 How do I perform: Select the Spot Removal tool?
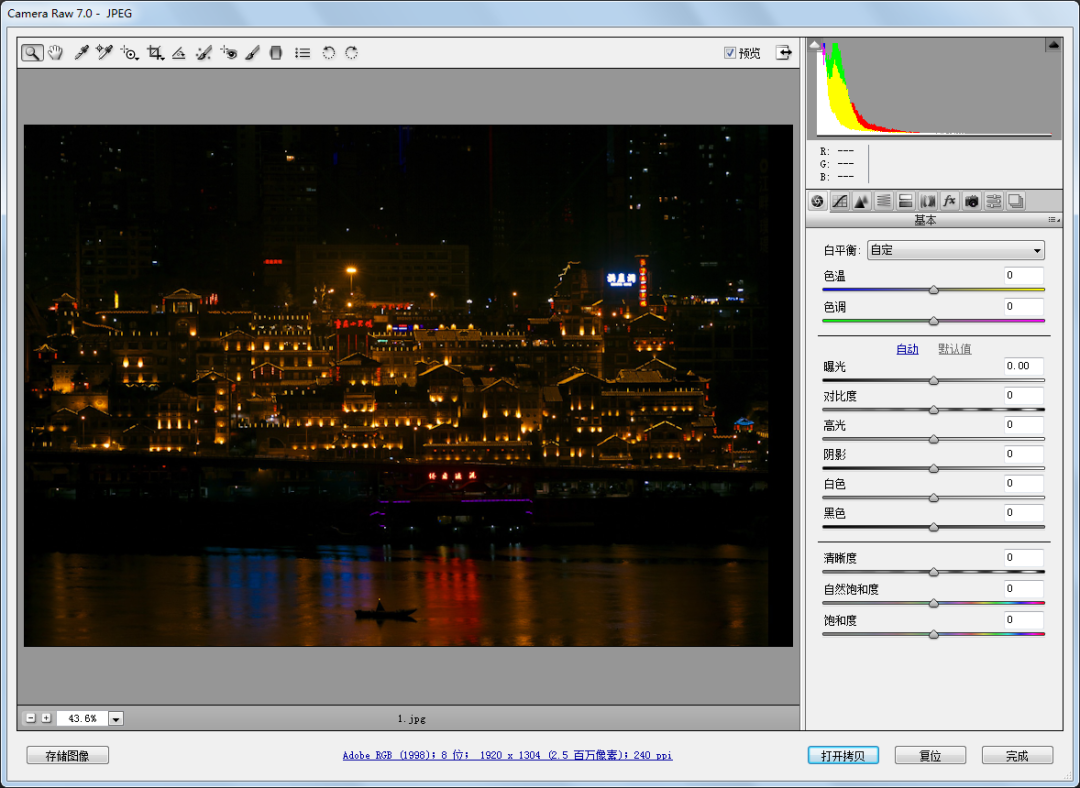click(203, 52)
